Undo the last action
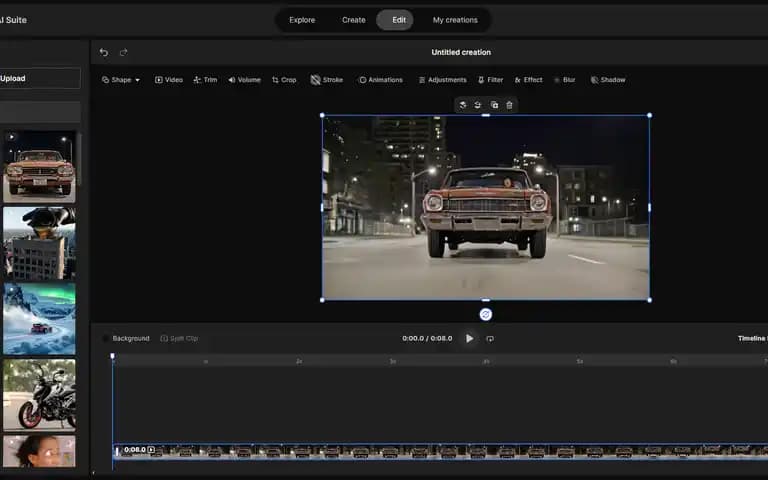768x480 pixels. coord(104,52)
